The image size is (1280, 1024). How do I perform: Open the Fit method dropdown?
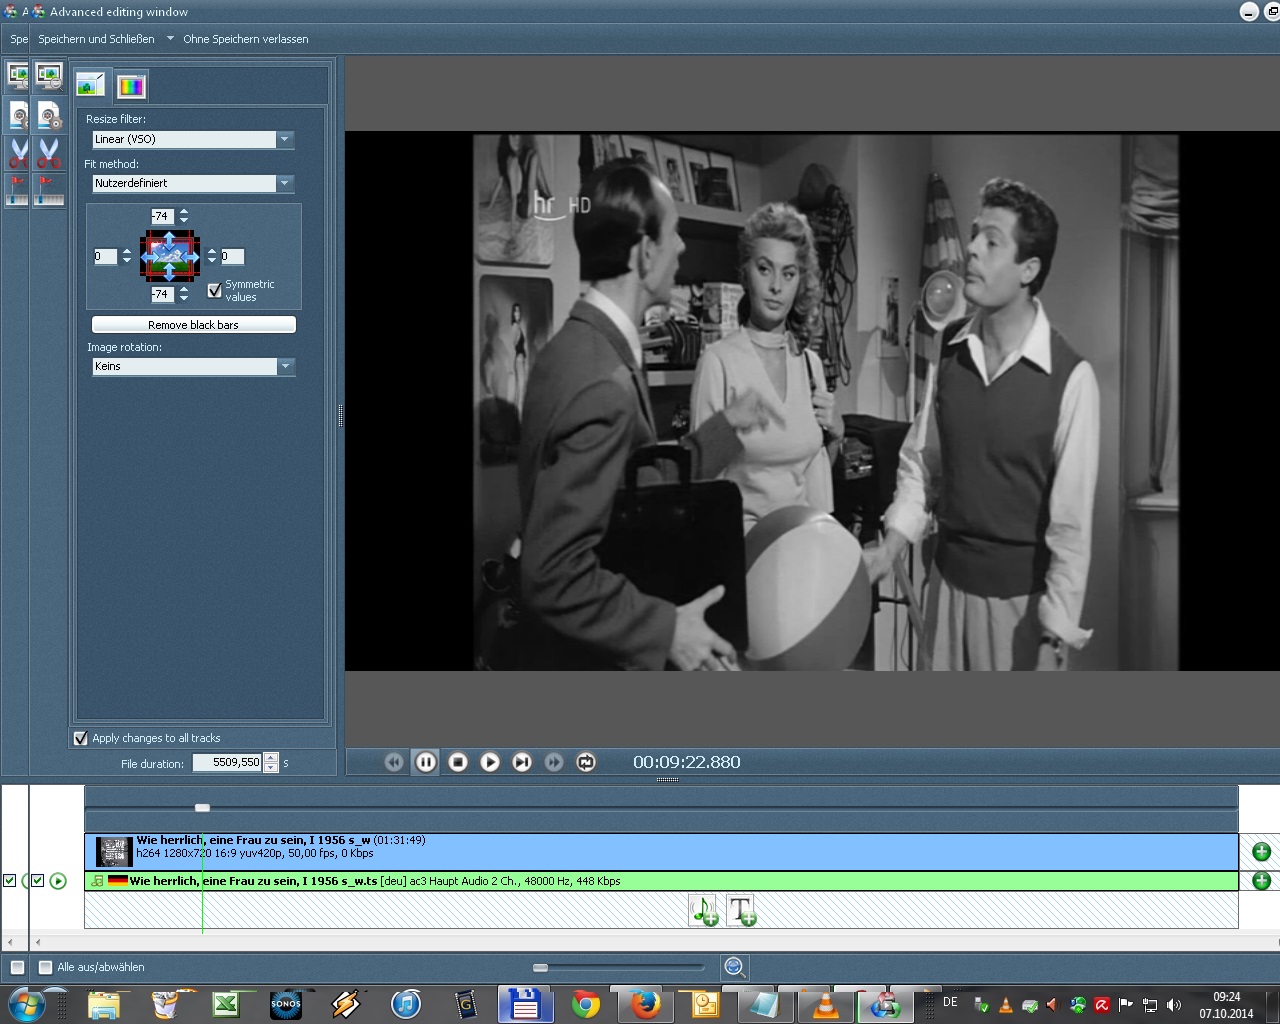click(285, 183)
